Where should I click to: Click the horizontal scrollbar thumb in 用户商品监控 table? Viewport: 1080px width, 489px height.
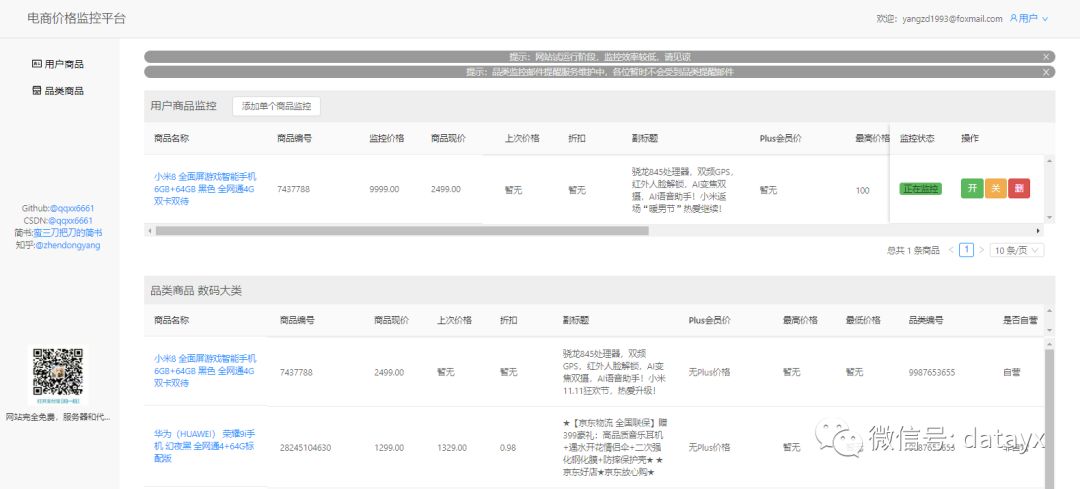pos(402,231)
